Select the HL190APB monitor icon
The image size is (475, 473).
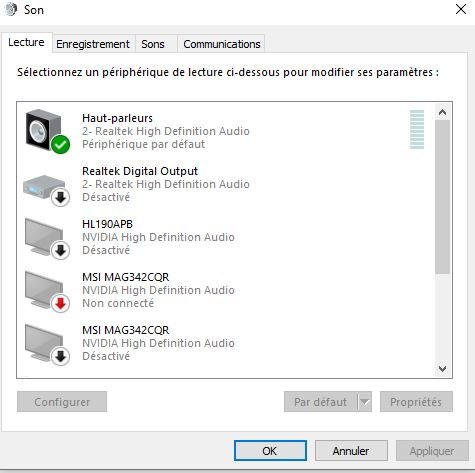(47, 238)
